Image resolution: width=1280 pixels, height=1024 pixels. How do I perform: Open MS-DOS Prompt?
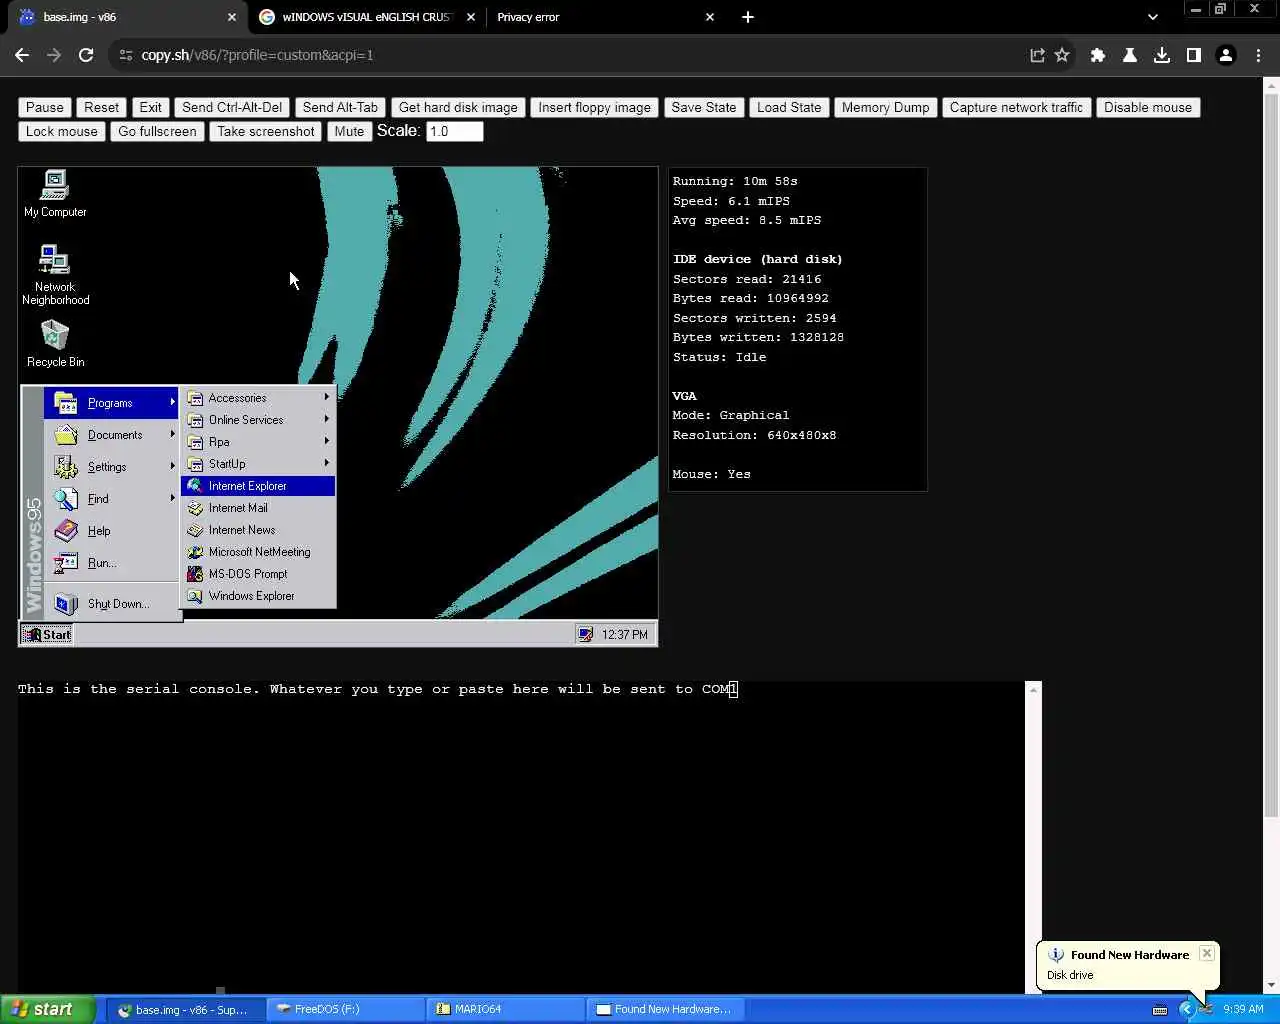point(258,574)
